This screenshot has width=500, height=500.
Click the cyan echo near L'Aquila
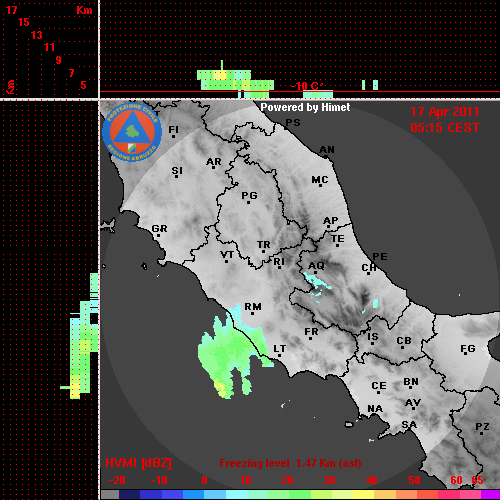coord(316,282)
